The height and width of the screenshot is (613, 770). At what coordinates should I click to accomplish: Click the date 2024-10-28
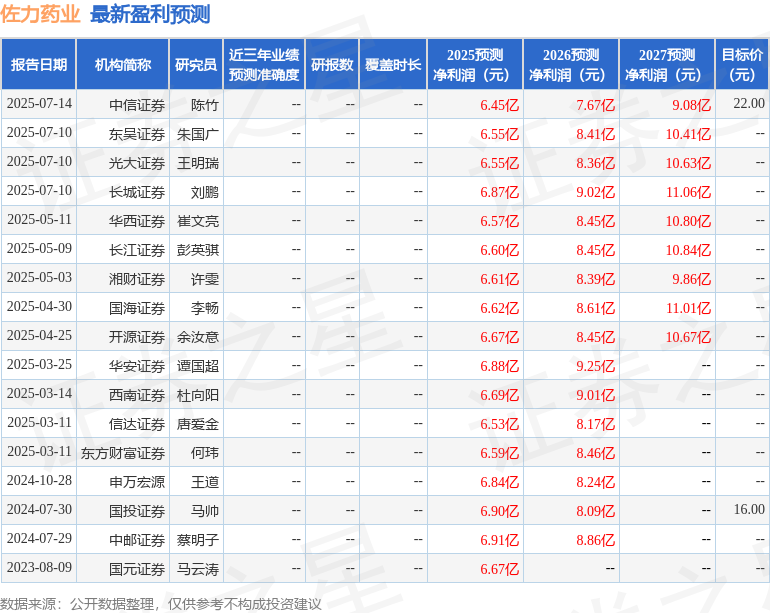39,480
